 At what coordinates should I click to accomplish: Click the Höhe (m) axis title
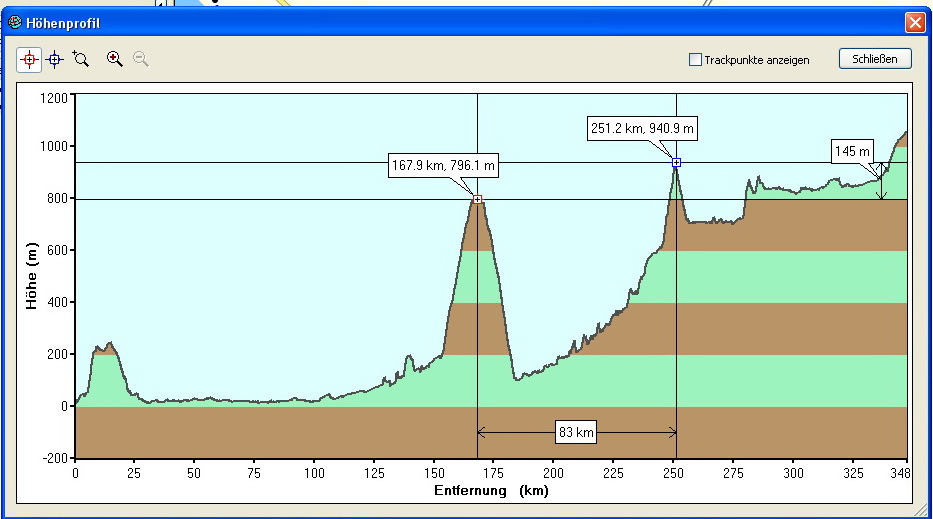[x=32, y=276]
